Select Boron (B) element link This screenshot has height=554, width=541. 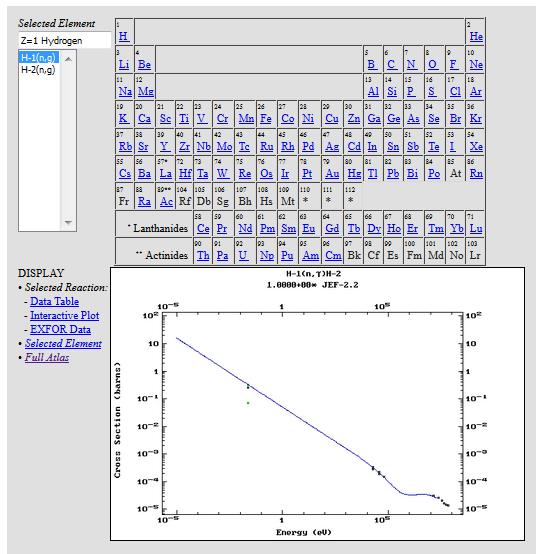(x=371, y=64)
